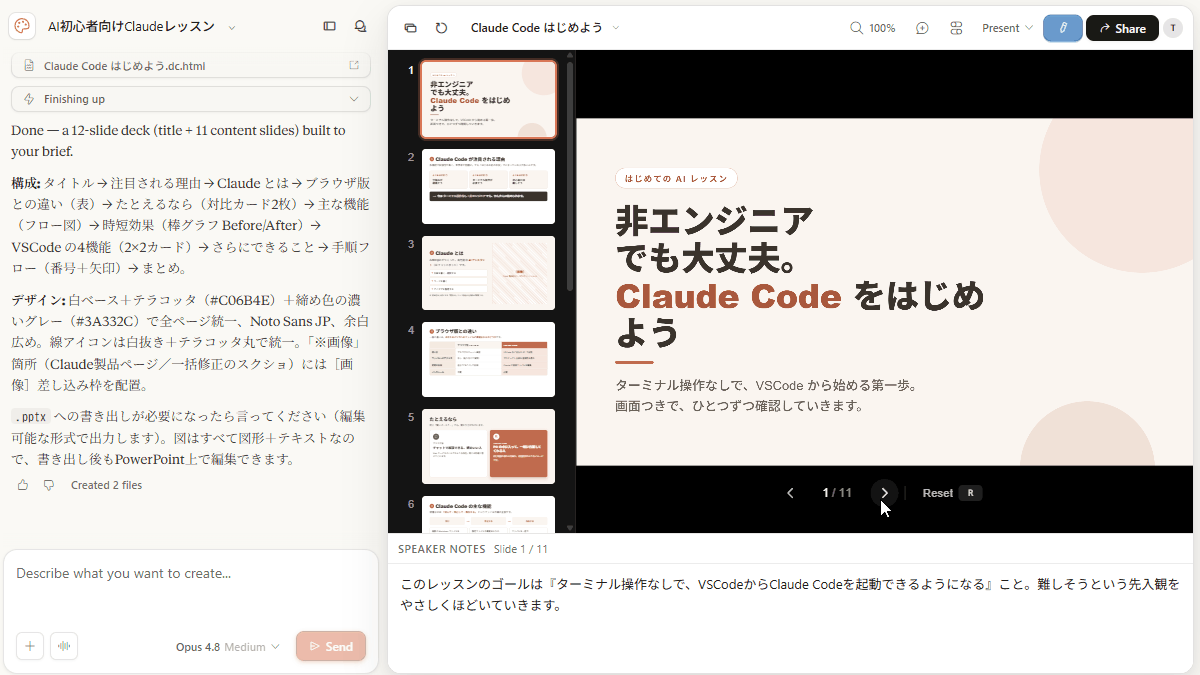Screen dimensions: 1200x675
Task: Click the Share button
Action: pos(1122,28)
